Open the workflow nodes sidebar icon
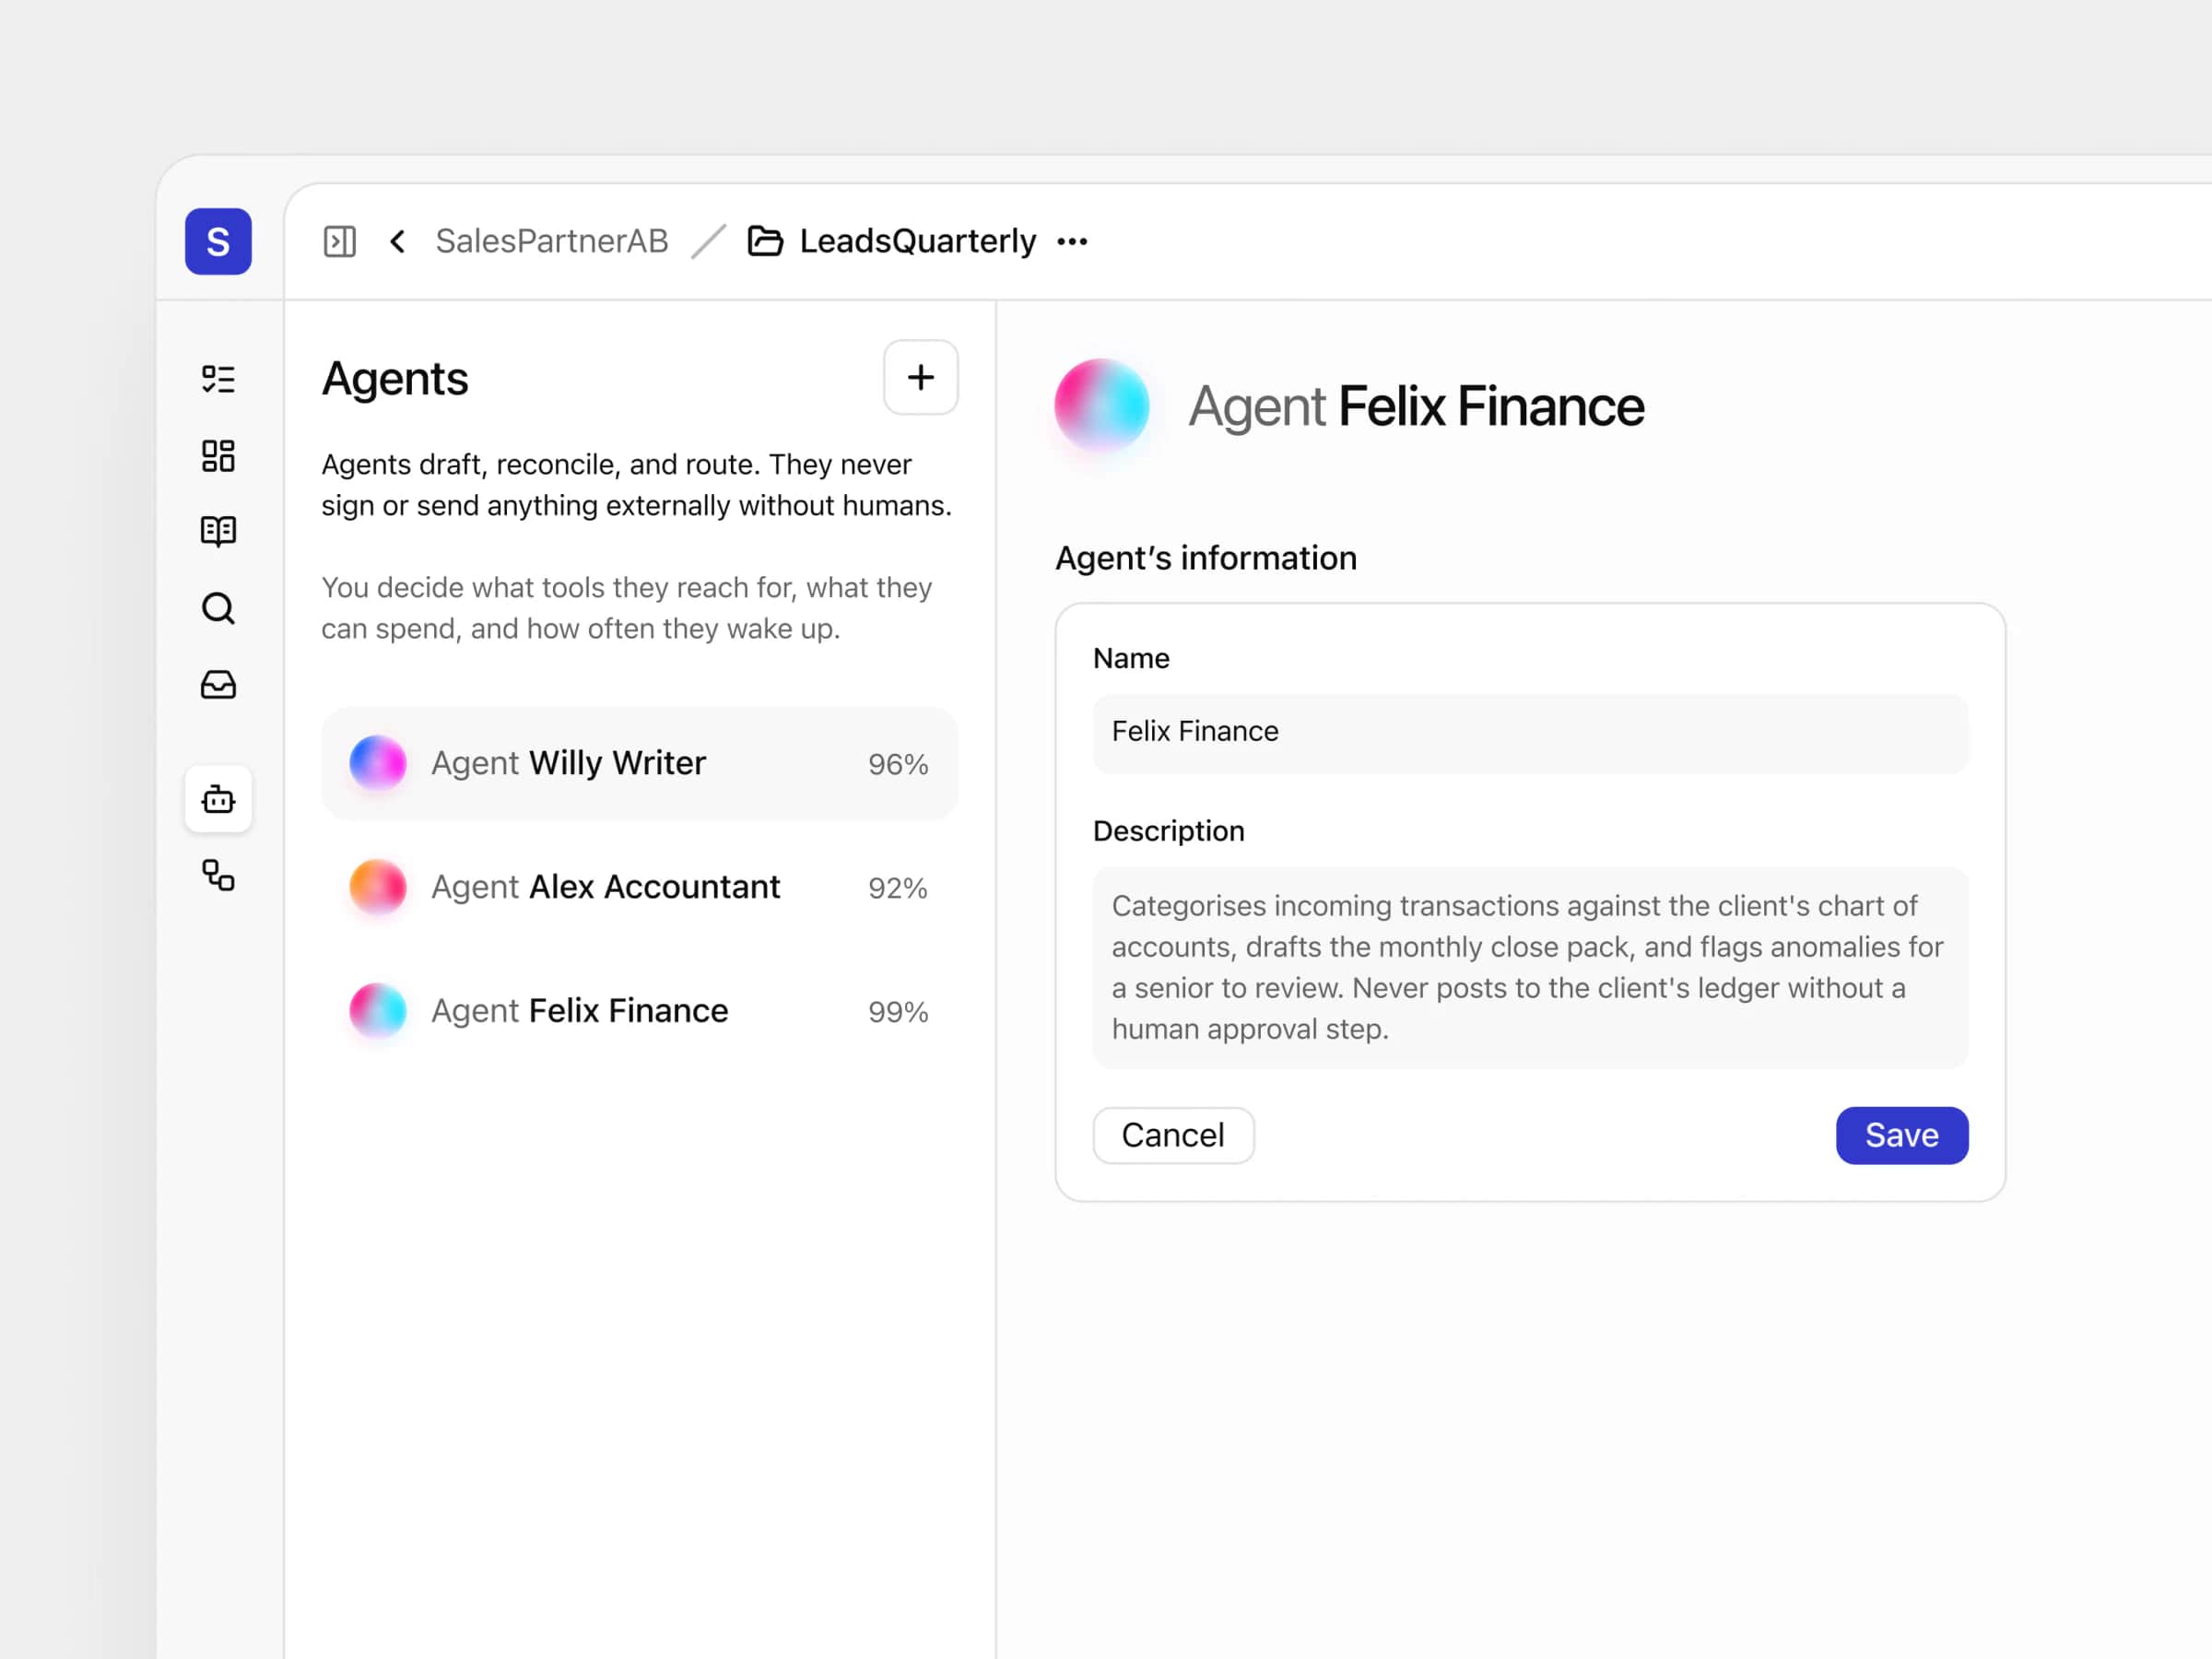Screen dimensions: 2212x1659 (218, 876)
